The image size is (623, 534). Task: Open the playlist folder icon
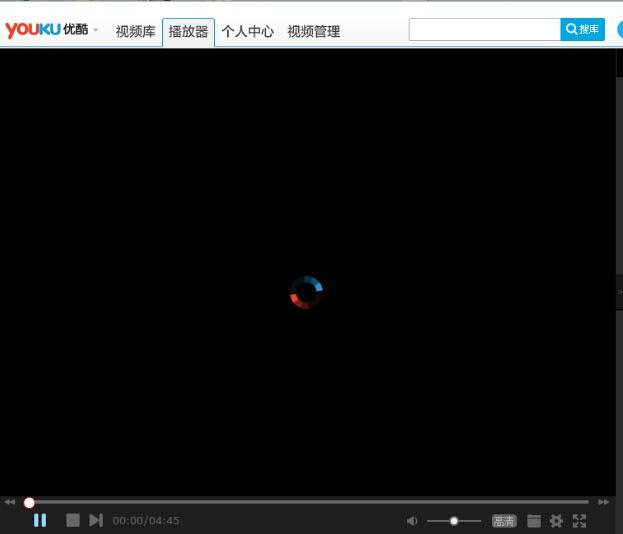pos(534,521)
